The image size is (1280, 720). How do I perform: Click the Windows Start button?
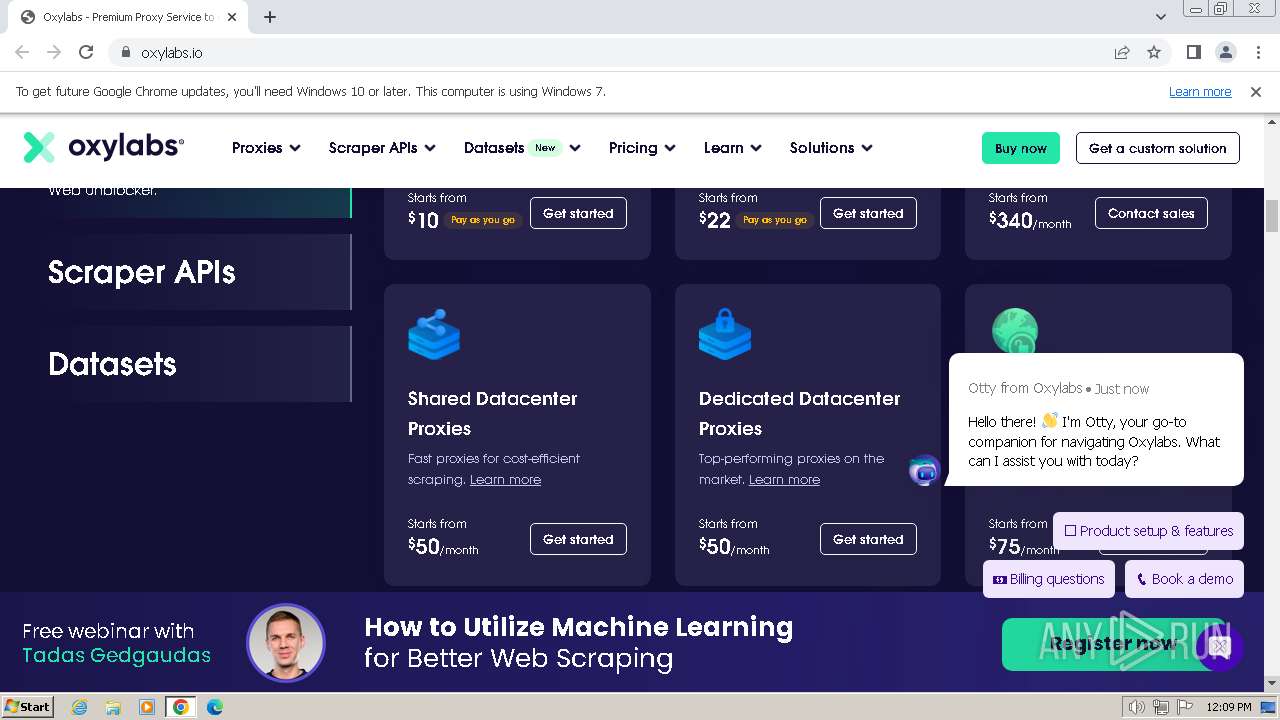tap(28, 707)
